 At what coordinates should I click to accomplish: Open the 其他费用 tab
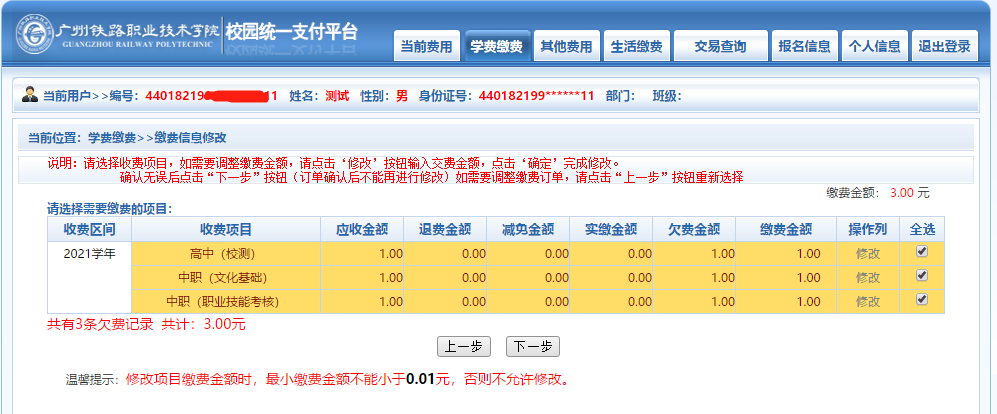566,46
